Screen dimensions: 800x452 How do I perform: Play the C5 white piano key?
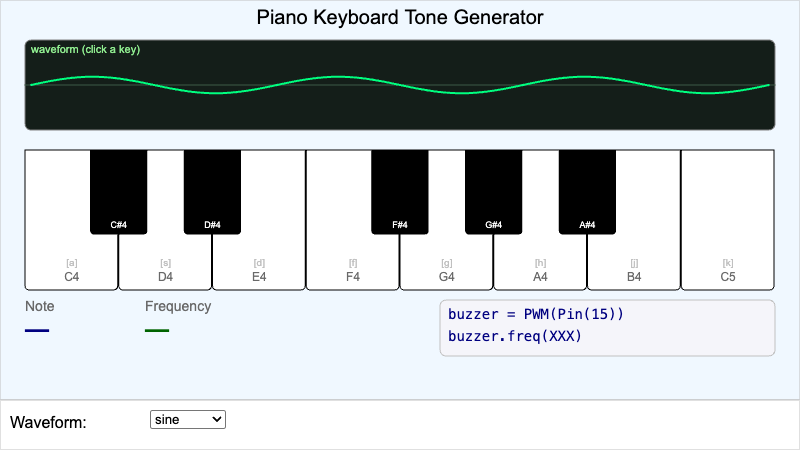coord(728,220)
